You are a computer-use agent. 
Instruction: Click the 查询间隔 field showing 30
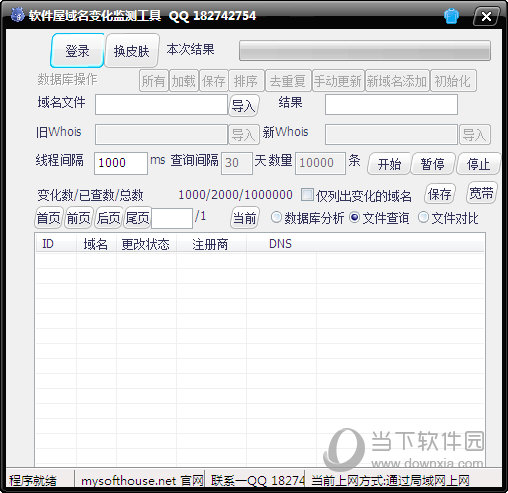click(x=237, y=163)
